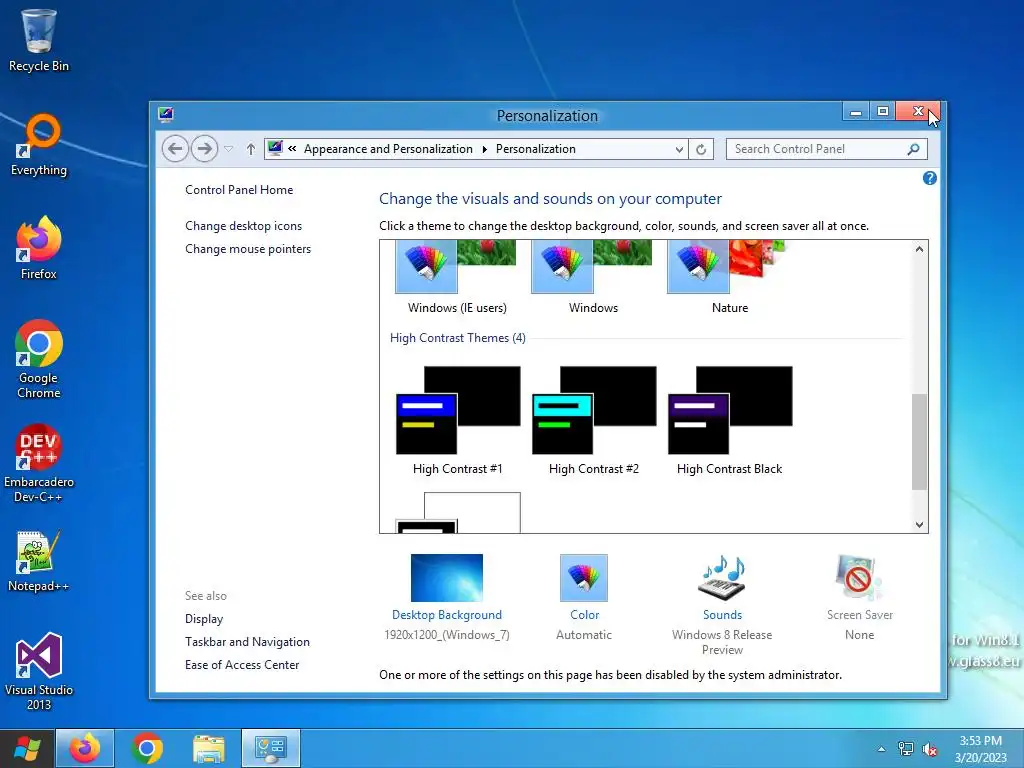Select the partially visible High Contrast White theme

click(458, 513)
